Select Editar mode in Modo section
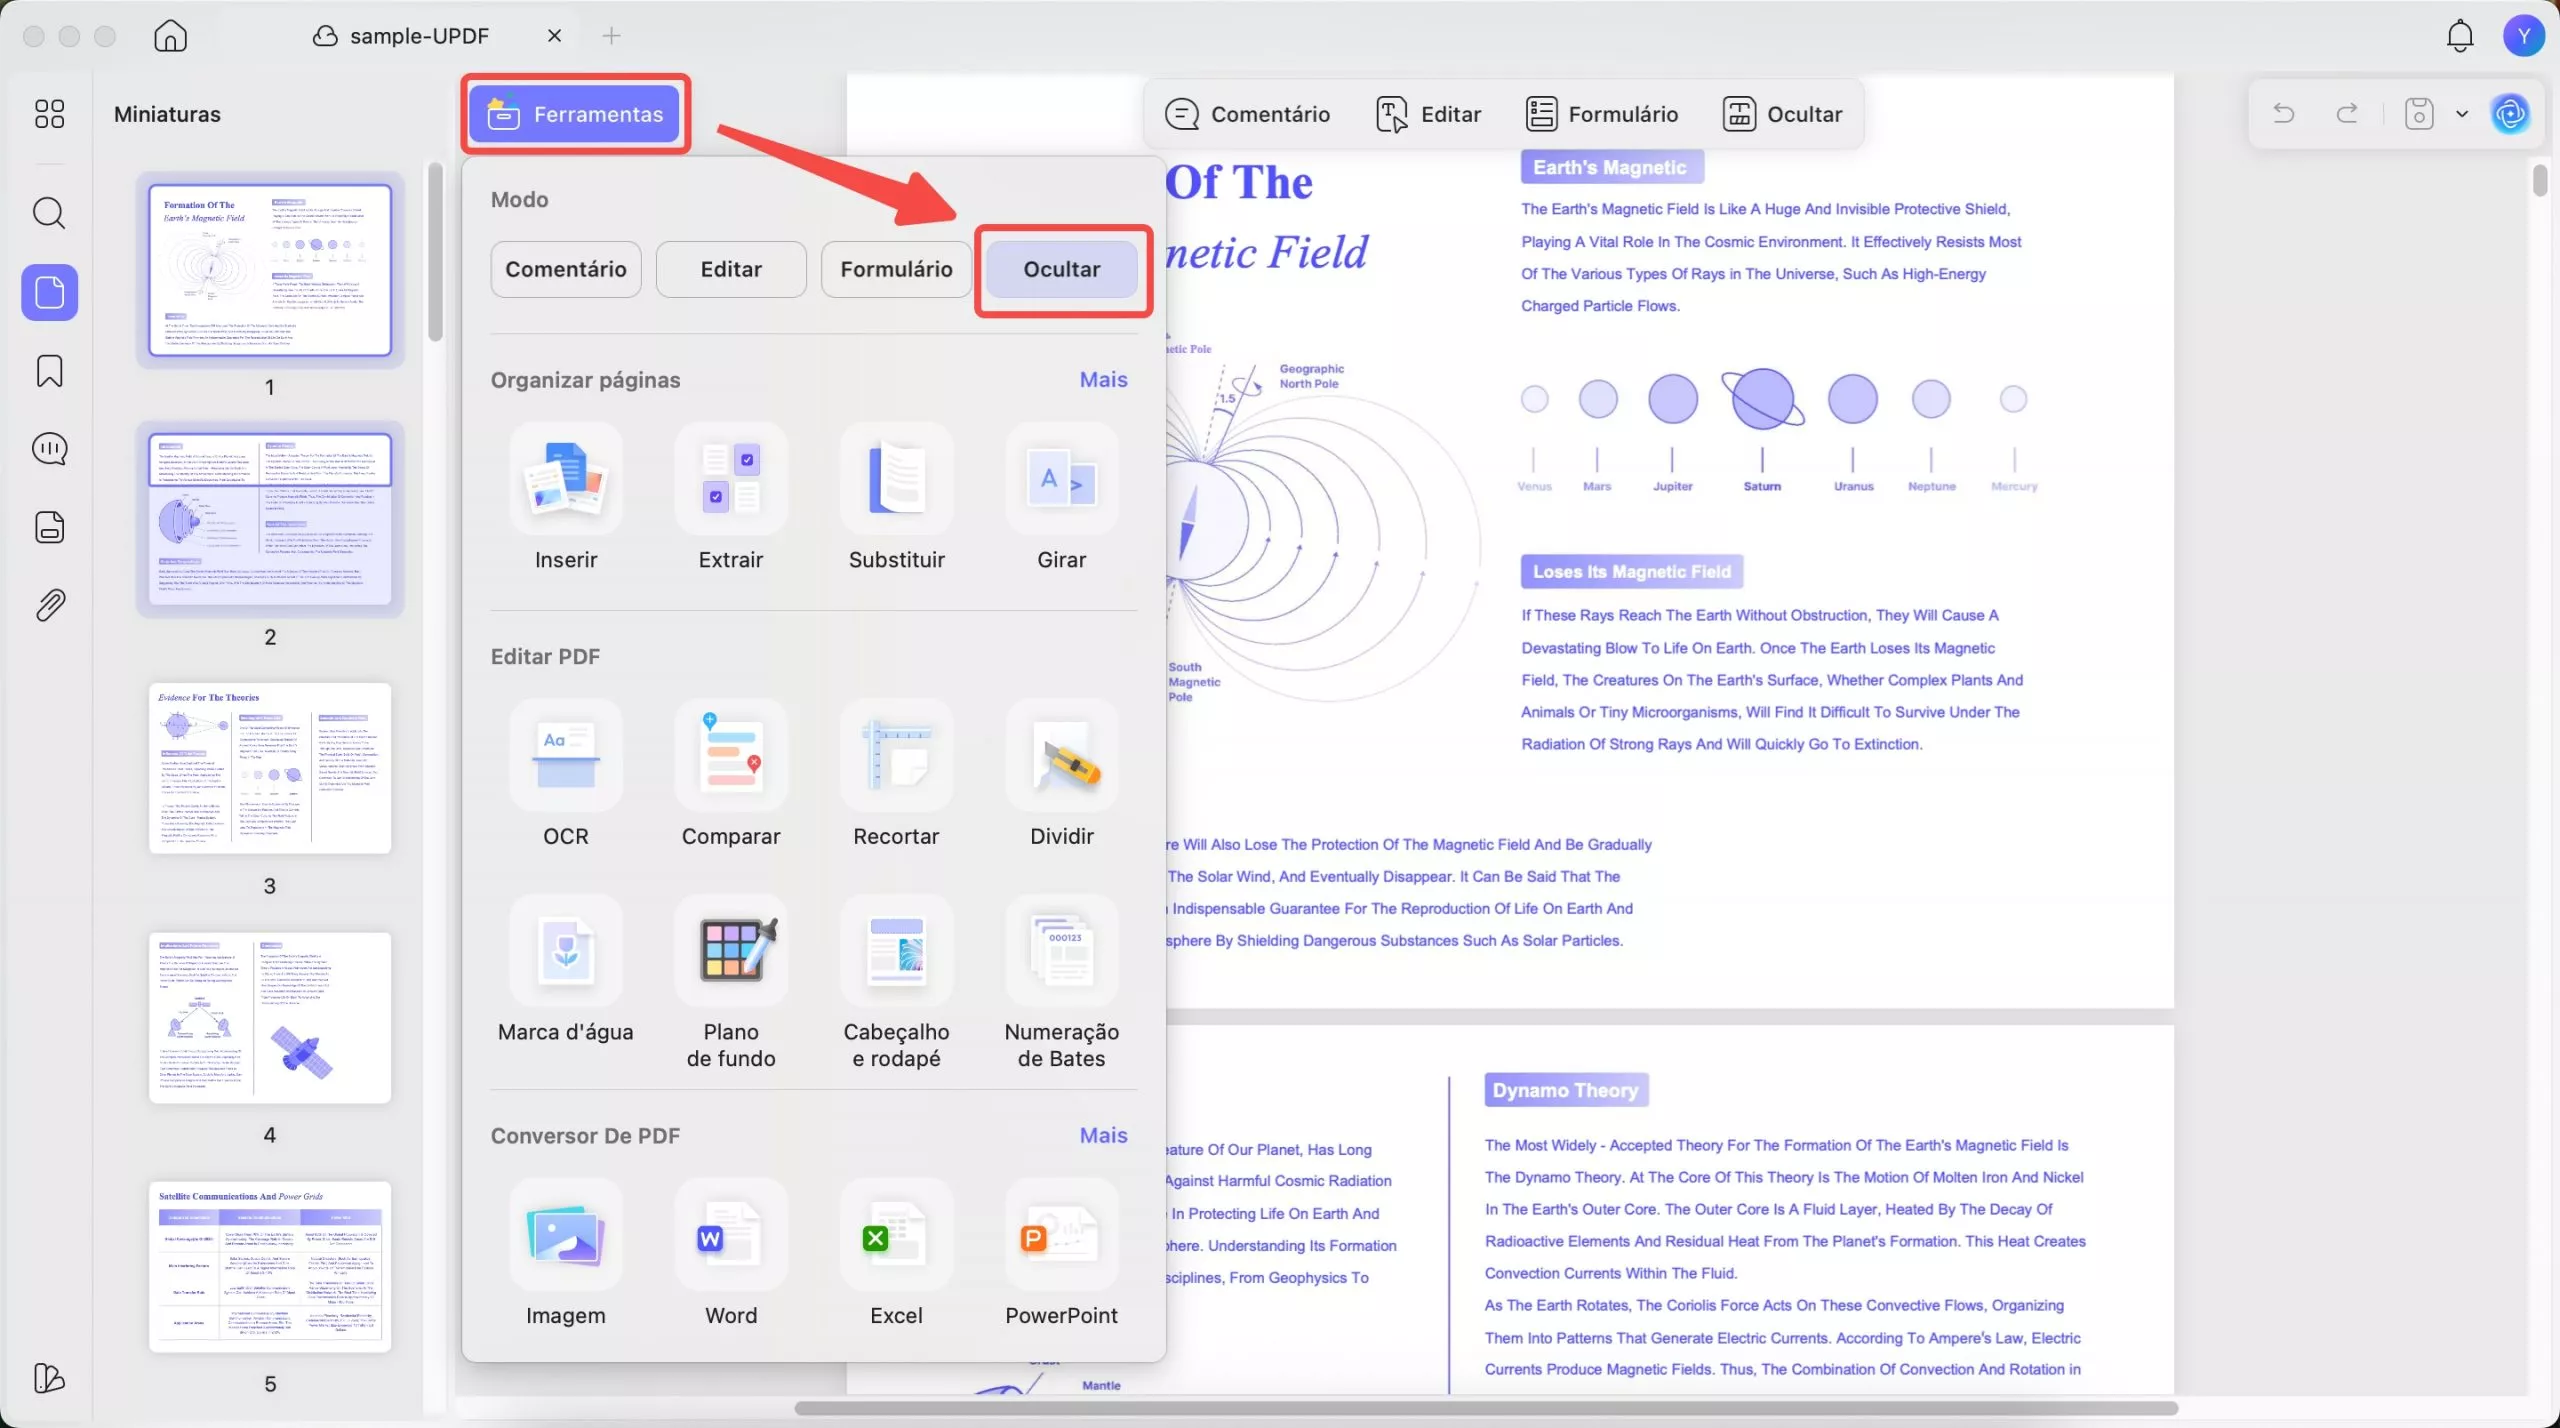The width and height of the screenshot is (2560, 1428). click(x=731, y=269)
